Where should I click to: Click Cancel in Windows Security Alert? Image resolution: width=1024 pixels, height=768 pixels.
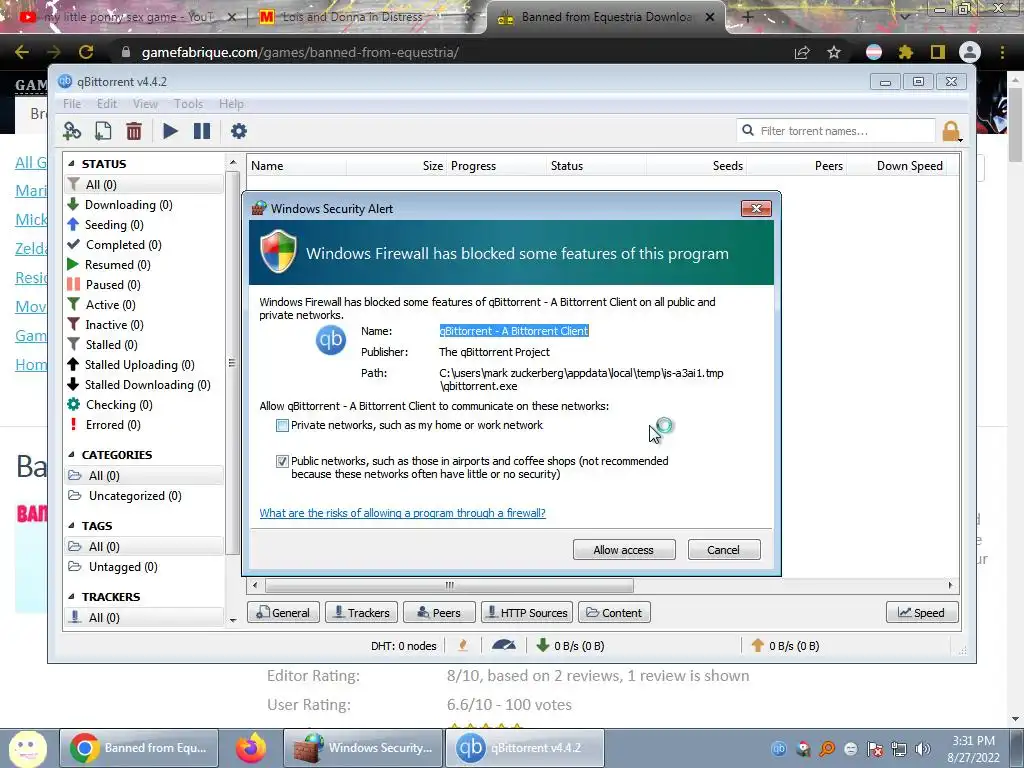(x=724, y=550)
